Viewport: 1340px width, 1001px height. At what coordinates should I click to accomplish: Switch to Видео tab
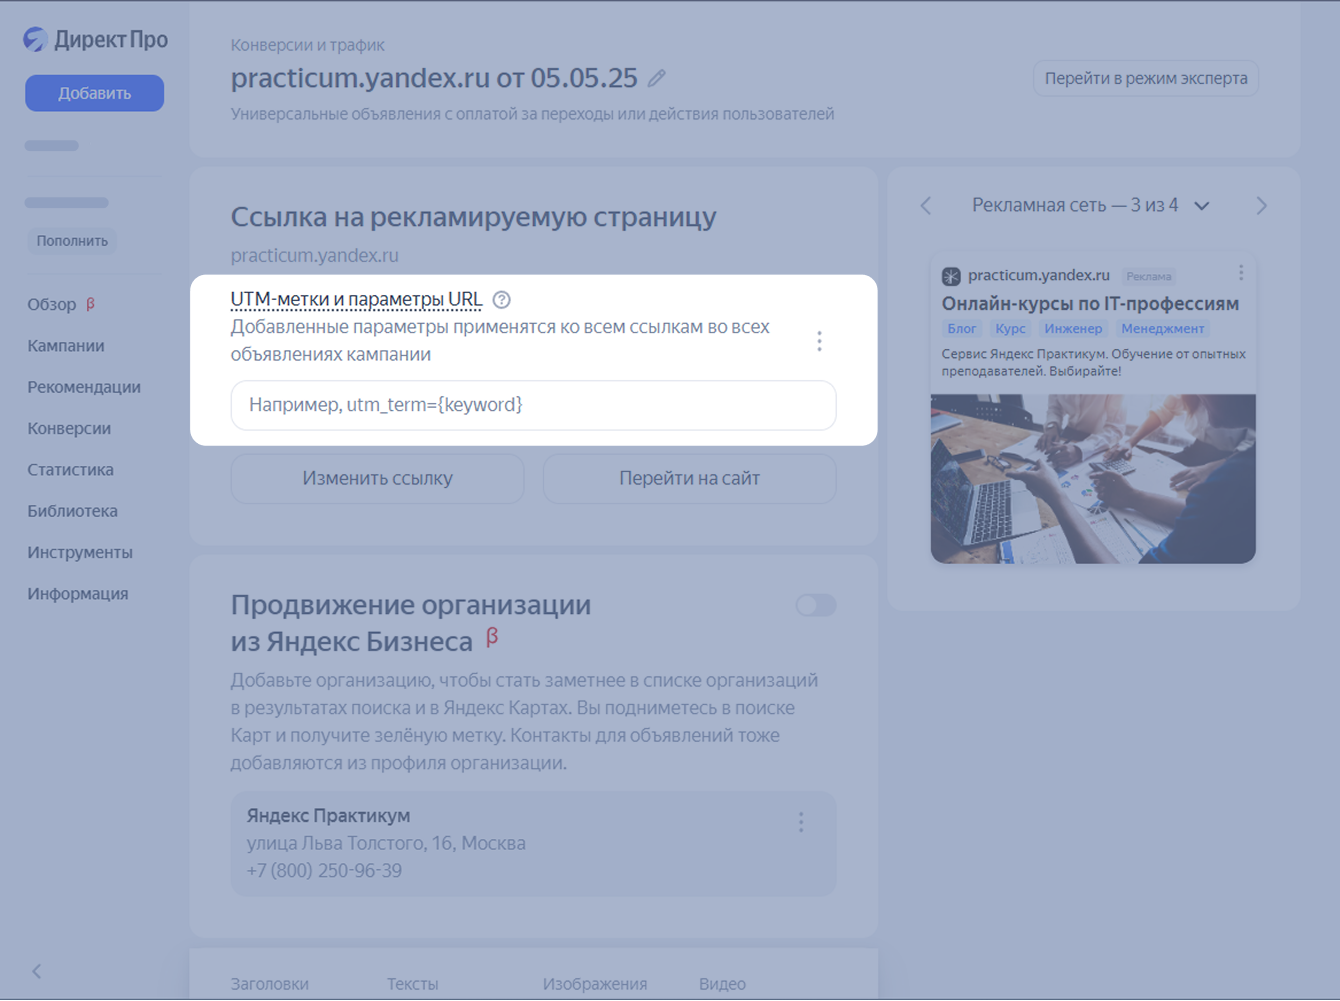coord(722,984)
